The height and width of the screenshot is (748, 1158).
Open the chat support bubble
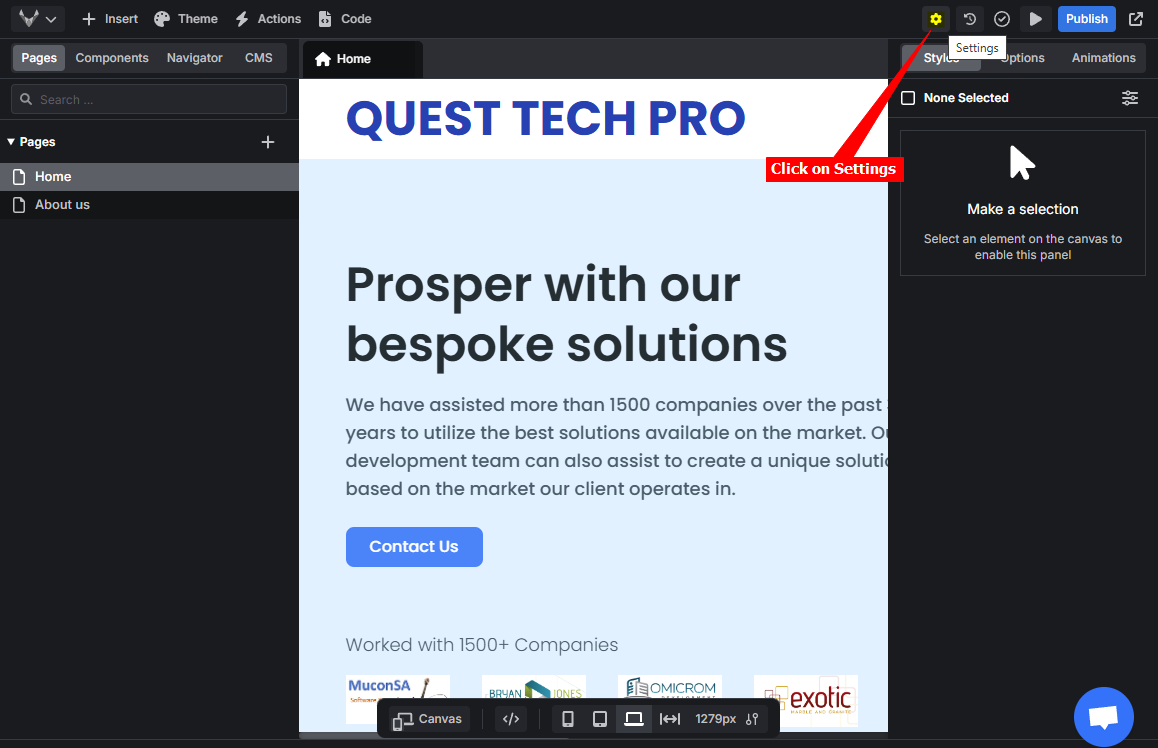click(1103, 716)
